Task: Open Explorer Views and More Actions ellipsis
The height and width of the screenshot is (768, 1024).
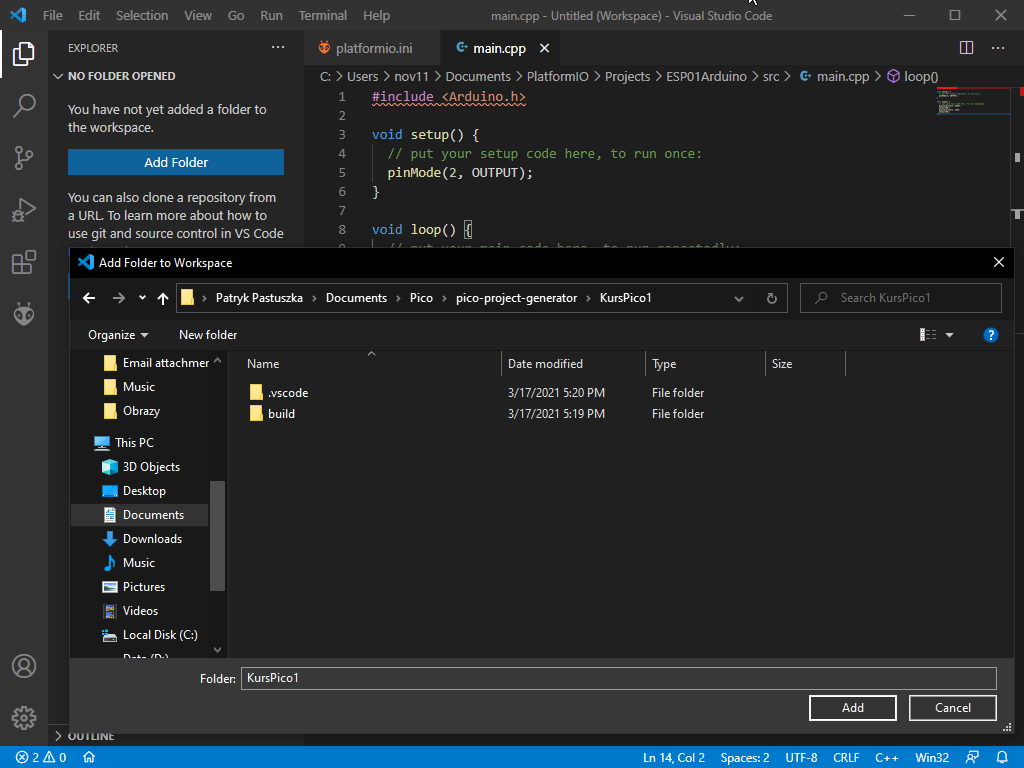Action: 278,48
